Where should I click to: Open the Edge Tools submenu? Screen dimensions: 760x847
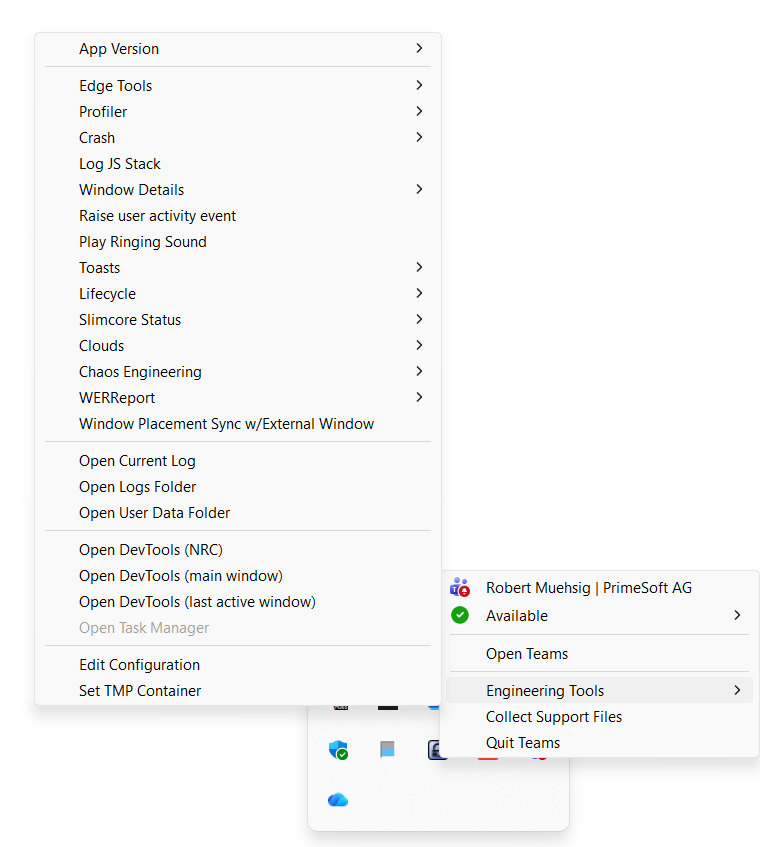pyautogui.click(x=116, y=86)
